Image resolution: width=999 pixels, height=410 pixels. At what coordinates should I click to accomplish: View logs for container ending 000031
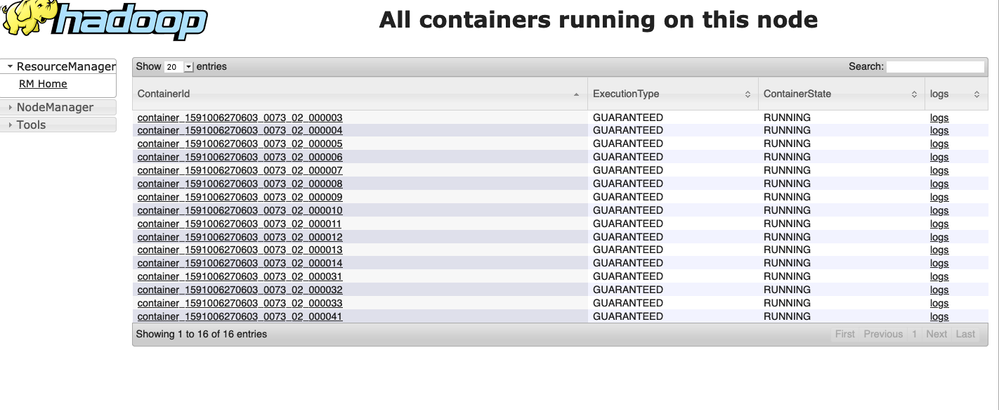(x=939, y=276)
